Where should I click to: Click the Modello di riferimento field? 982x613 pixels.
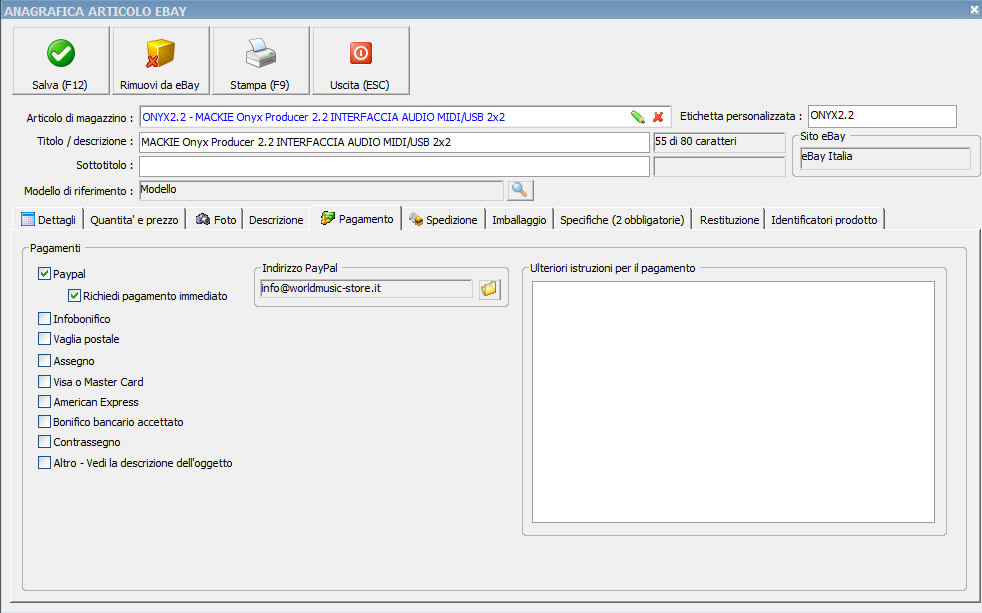click(x=321, y=190)
